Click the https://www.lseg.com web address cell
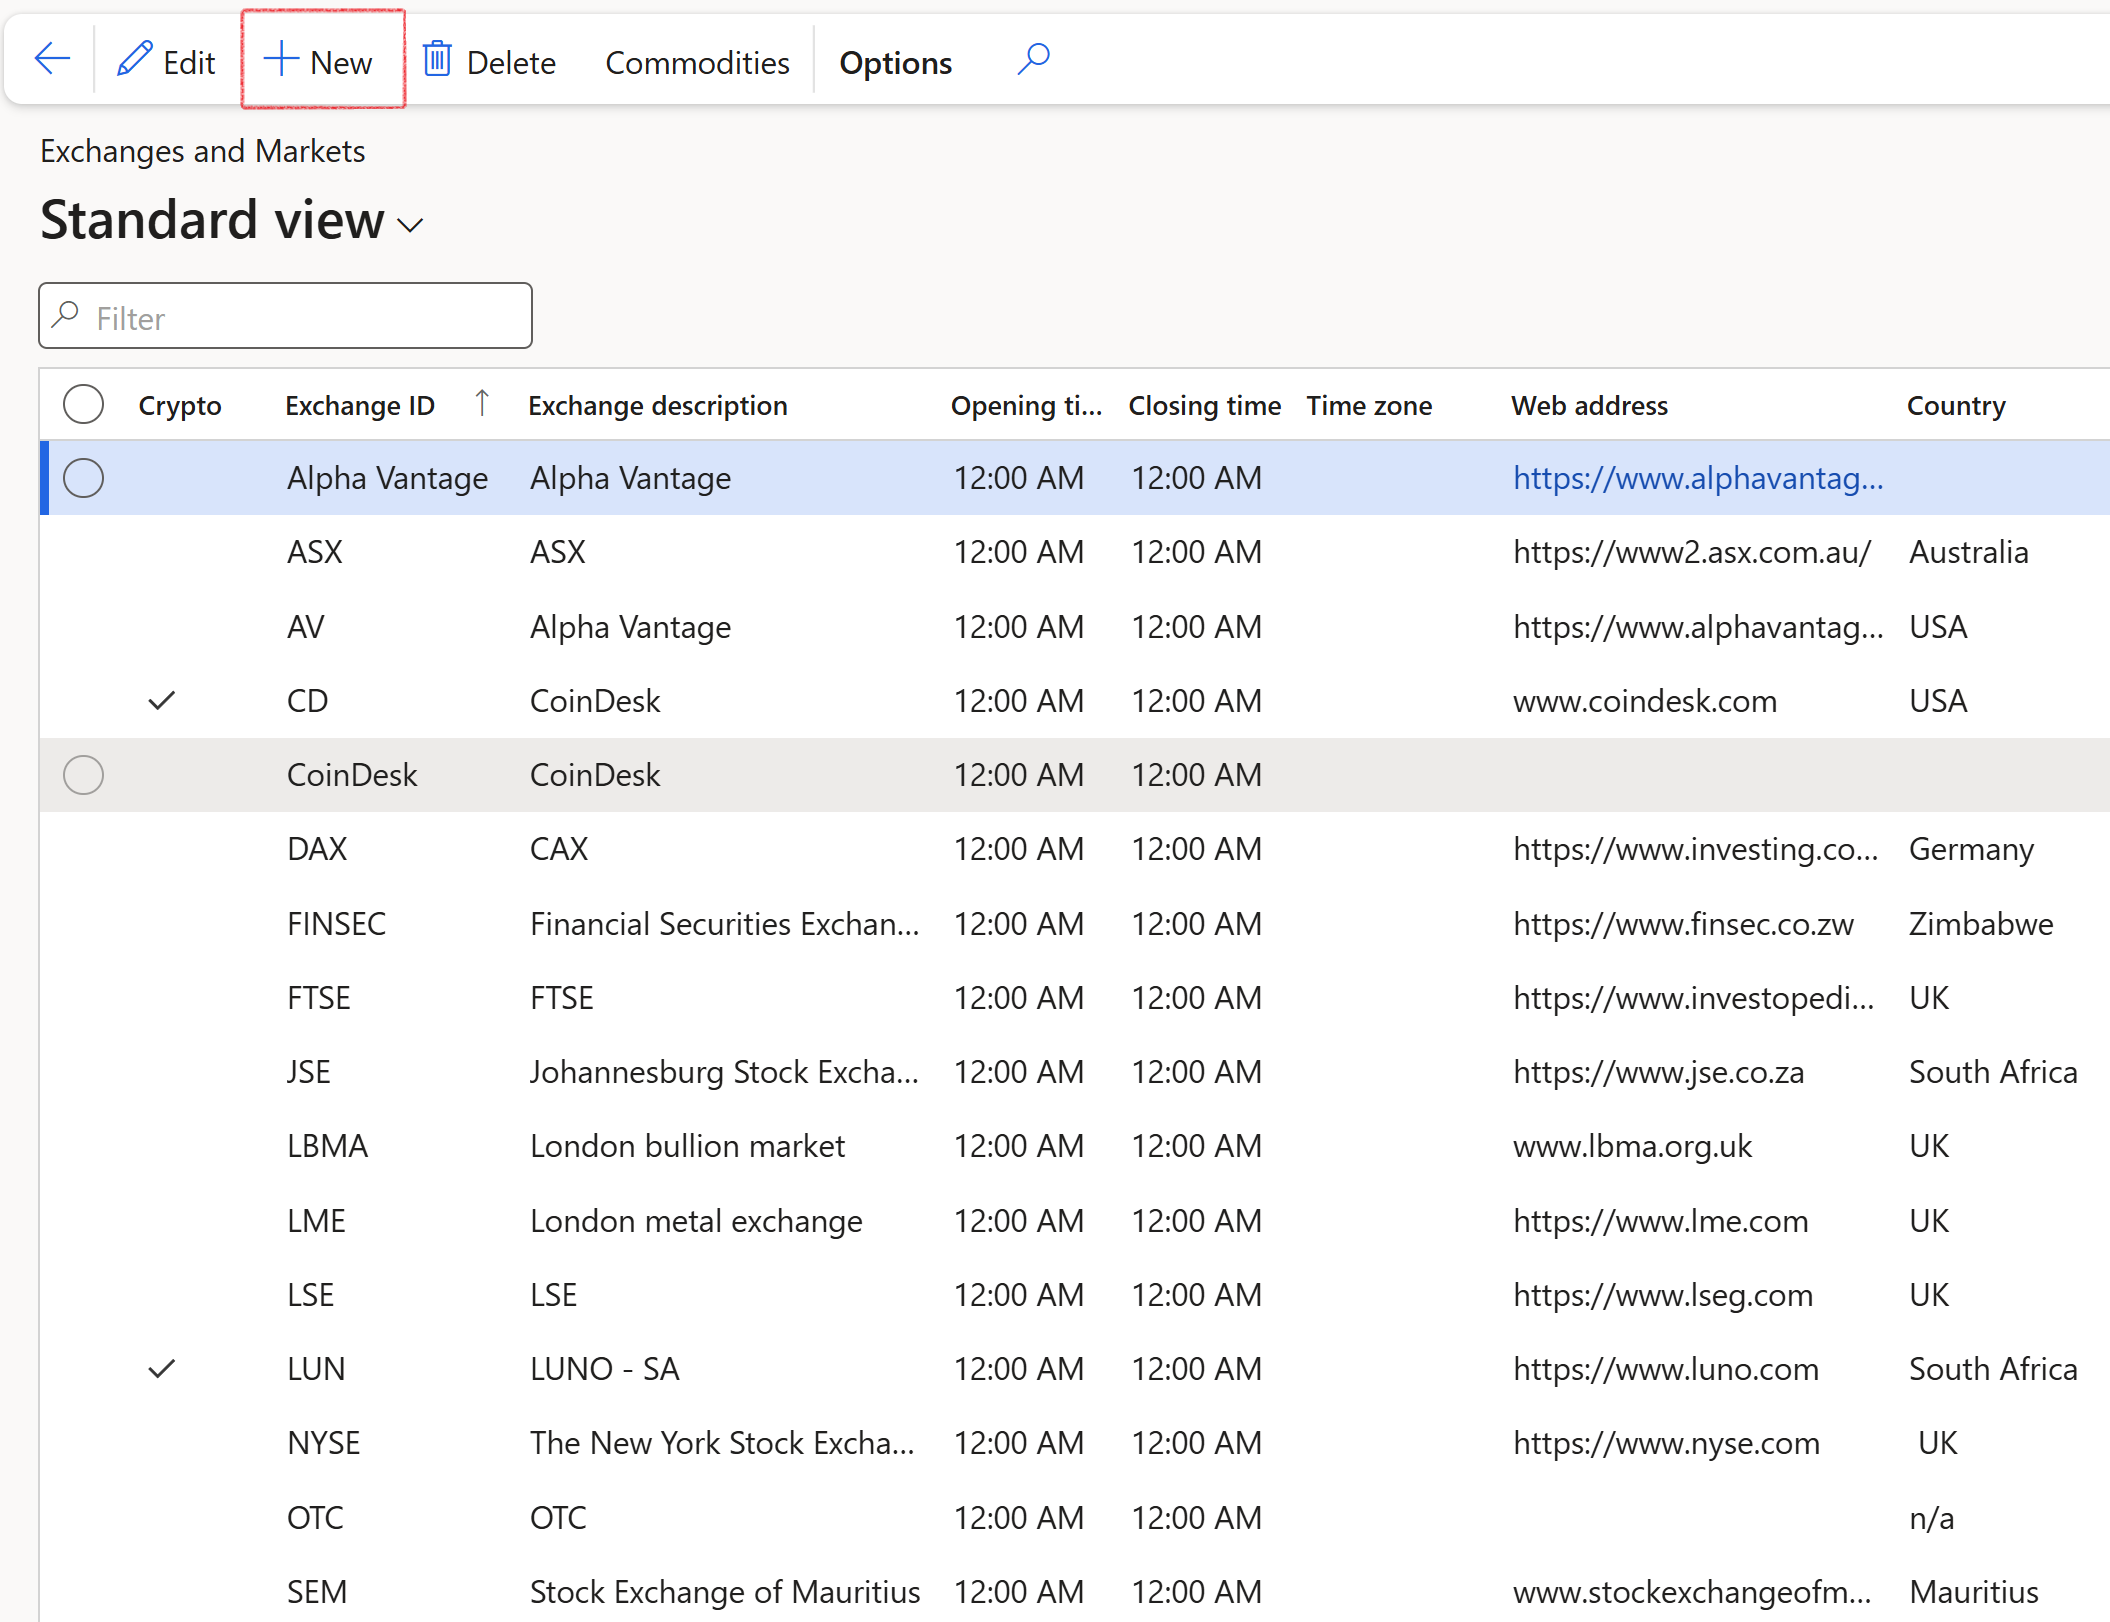 pos(1663,1295)
